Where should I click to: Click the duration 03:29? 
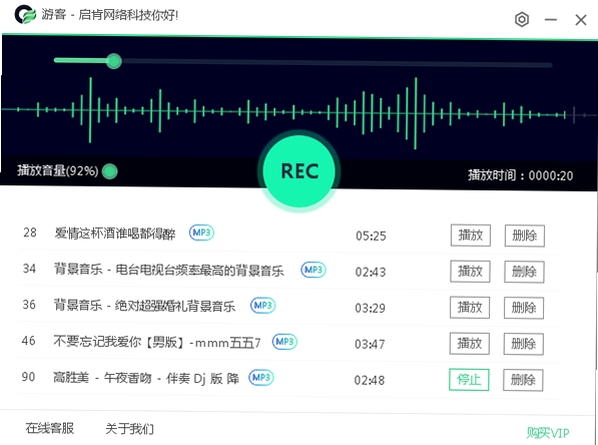coord(370,308)
